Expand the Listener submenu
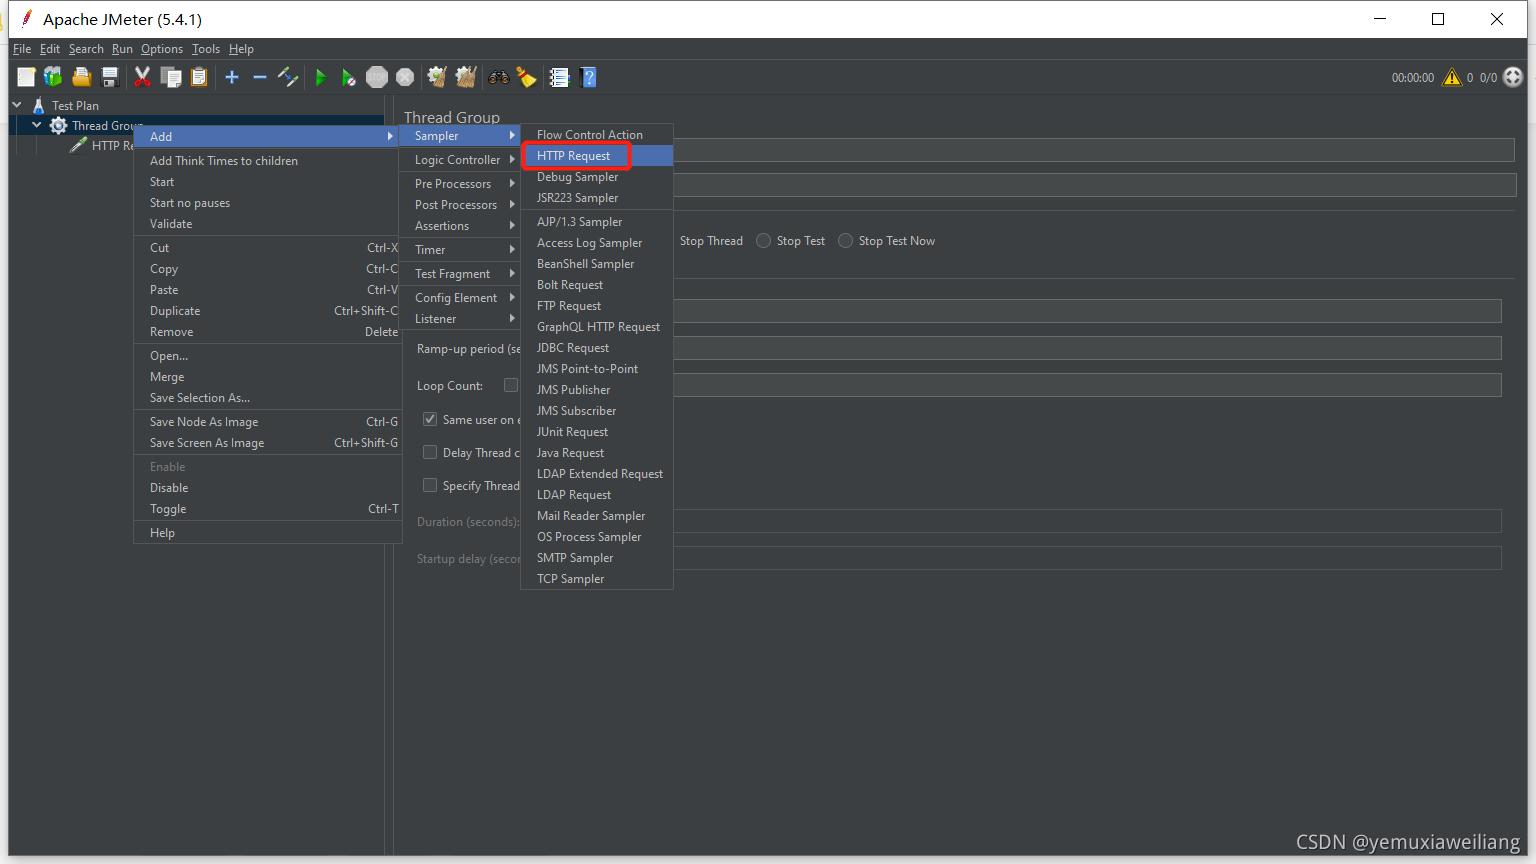Image resolution: width=1536 pixels, height=864 pixels. pyautogui.click(x=461, y=318)
